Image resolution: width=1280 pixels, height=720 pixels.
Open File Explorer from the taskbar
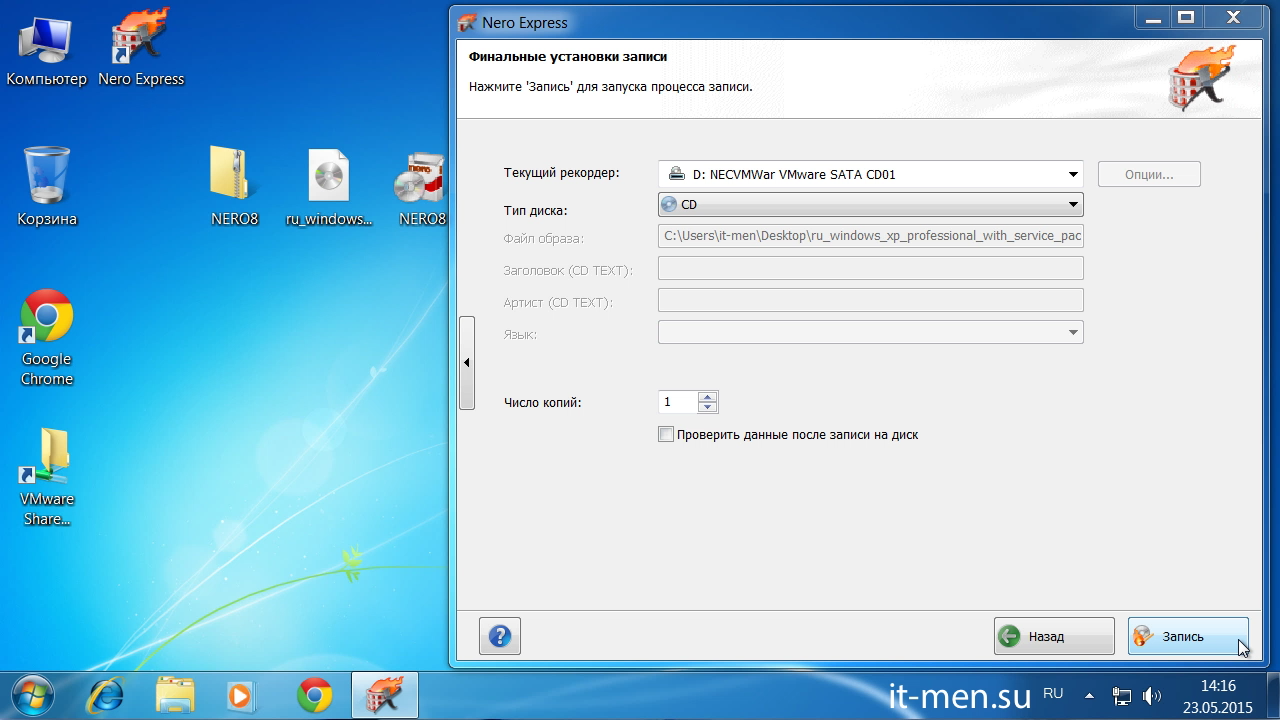point(175,695)
